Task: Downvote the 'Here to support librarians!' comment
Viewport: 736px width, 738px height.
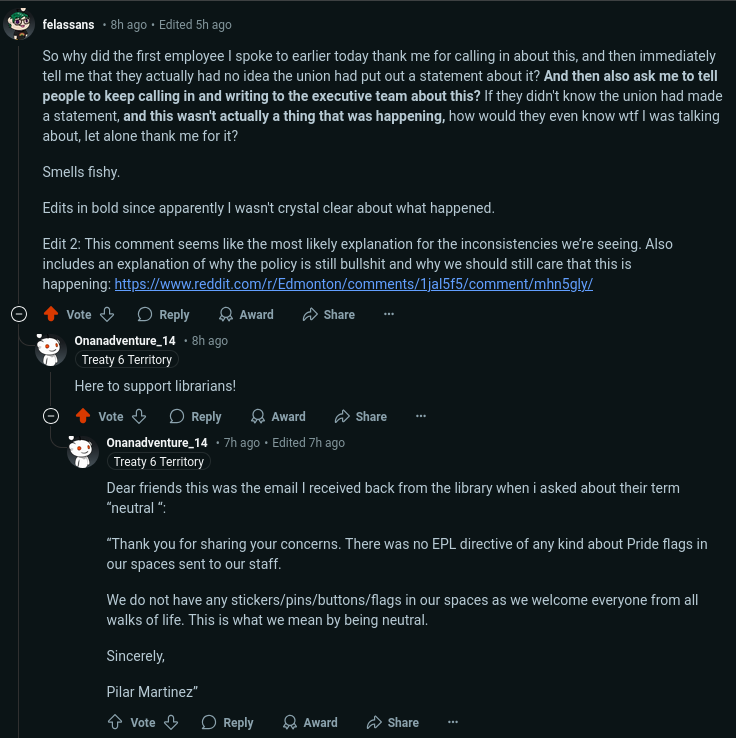Action: [x=139, y=416]
